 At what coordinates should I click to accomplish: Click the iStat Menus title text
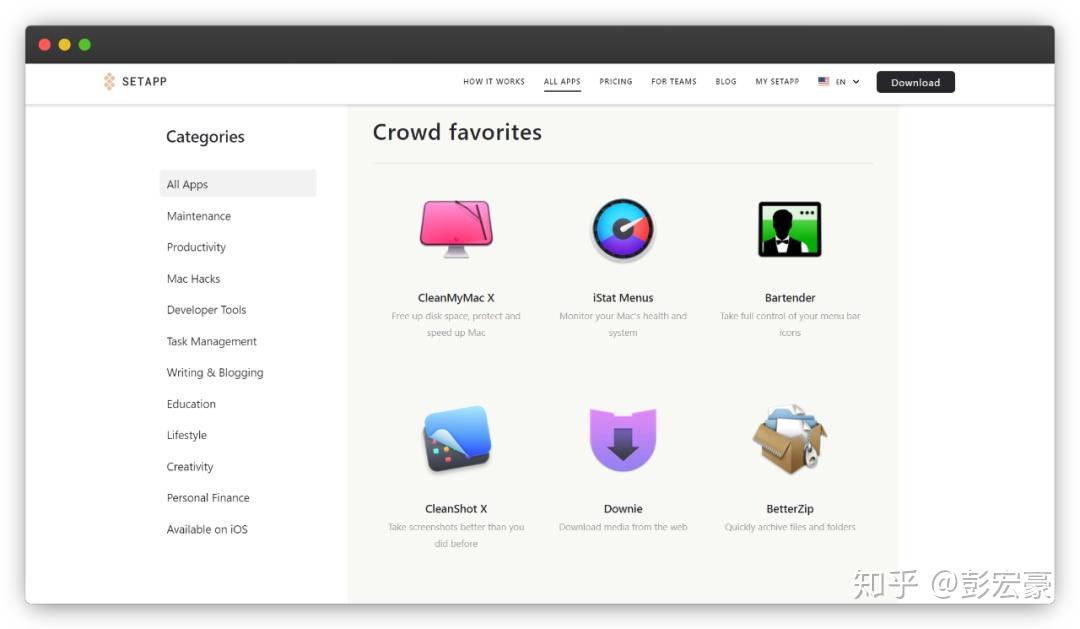(x=623, y=298)
